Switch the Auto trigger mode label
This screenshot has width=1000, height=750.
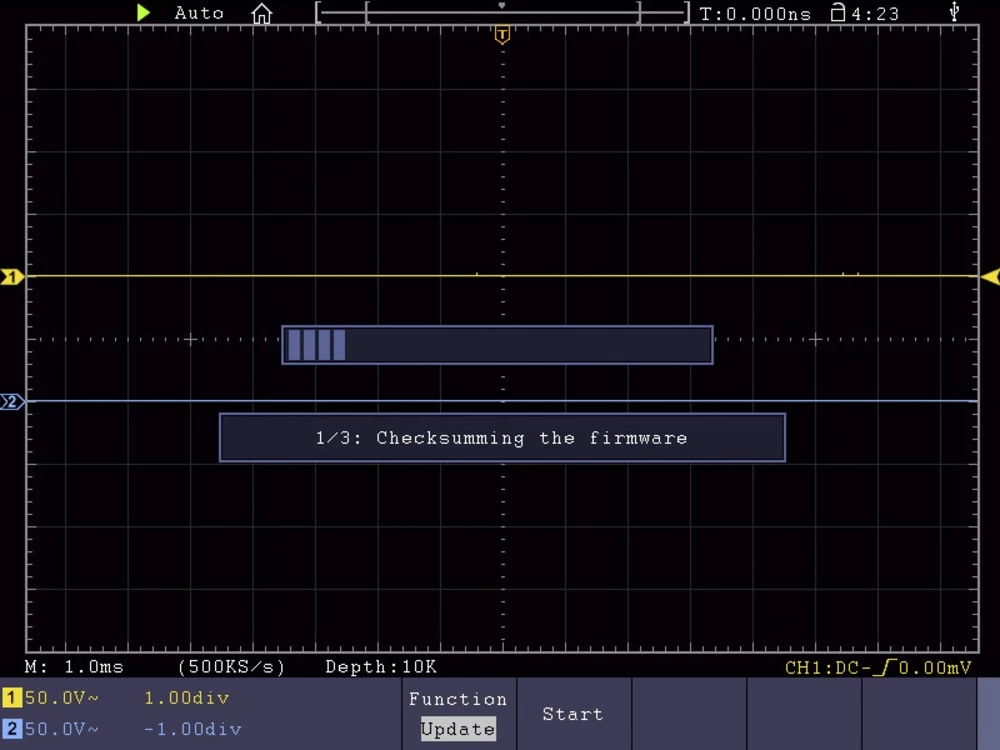point(199,13)
